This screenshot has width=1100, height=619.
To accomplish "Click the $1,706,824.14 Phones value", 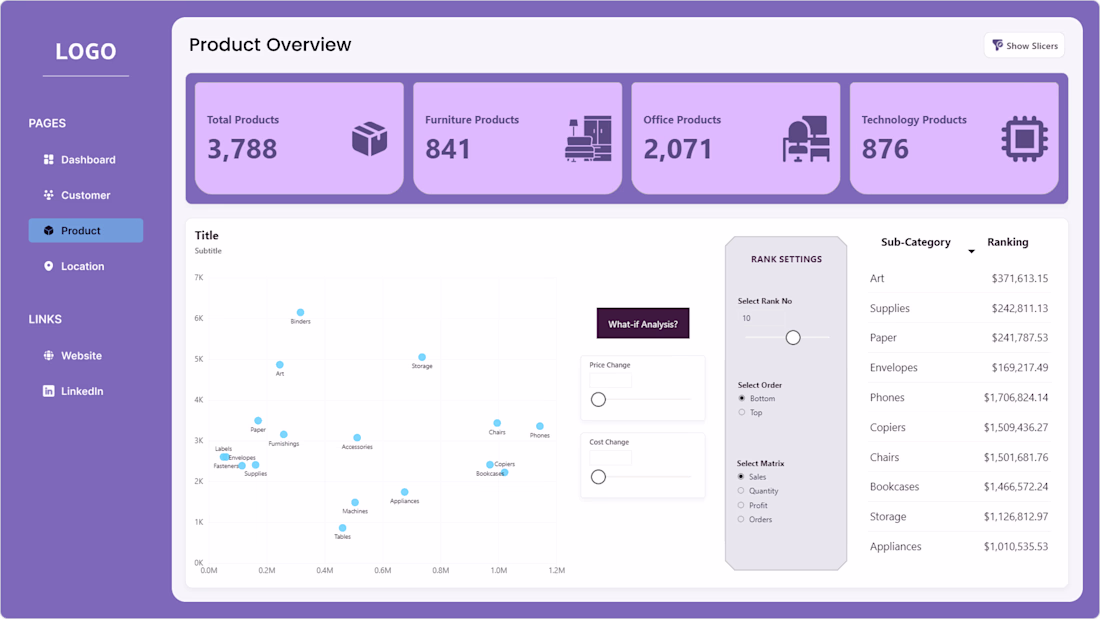I will (x=1016, y=397).
